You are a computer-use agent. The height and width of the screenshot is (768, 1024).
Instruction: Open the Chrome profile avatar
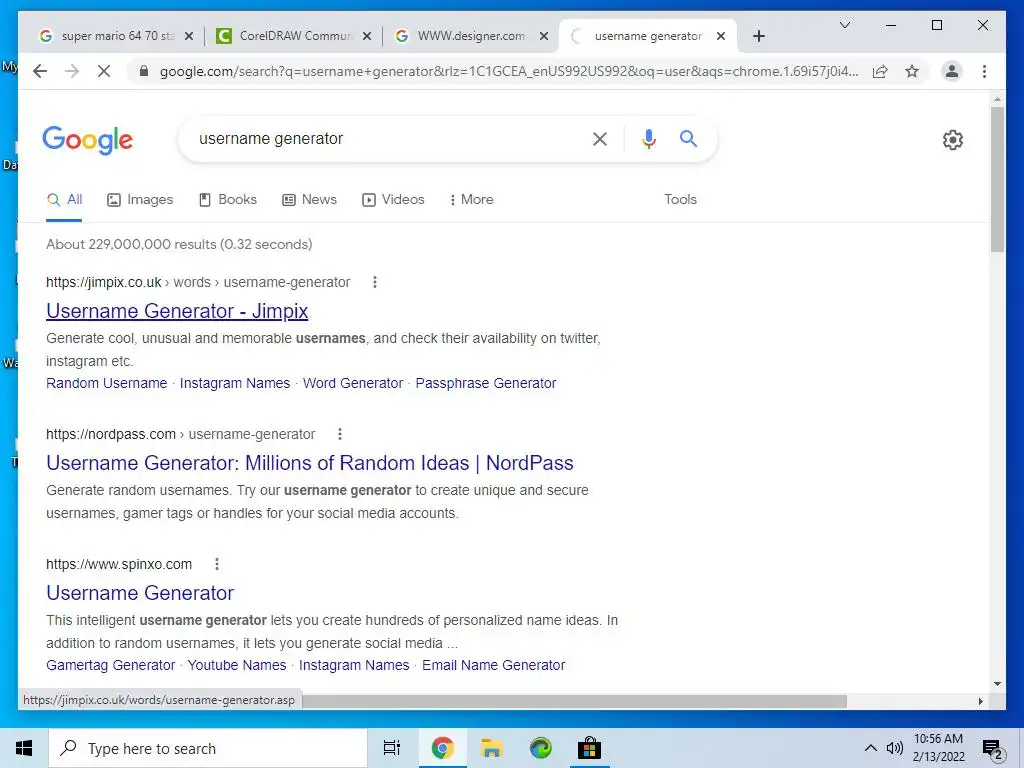click(x=952, y=71)
